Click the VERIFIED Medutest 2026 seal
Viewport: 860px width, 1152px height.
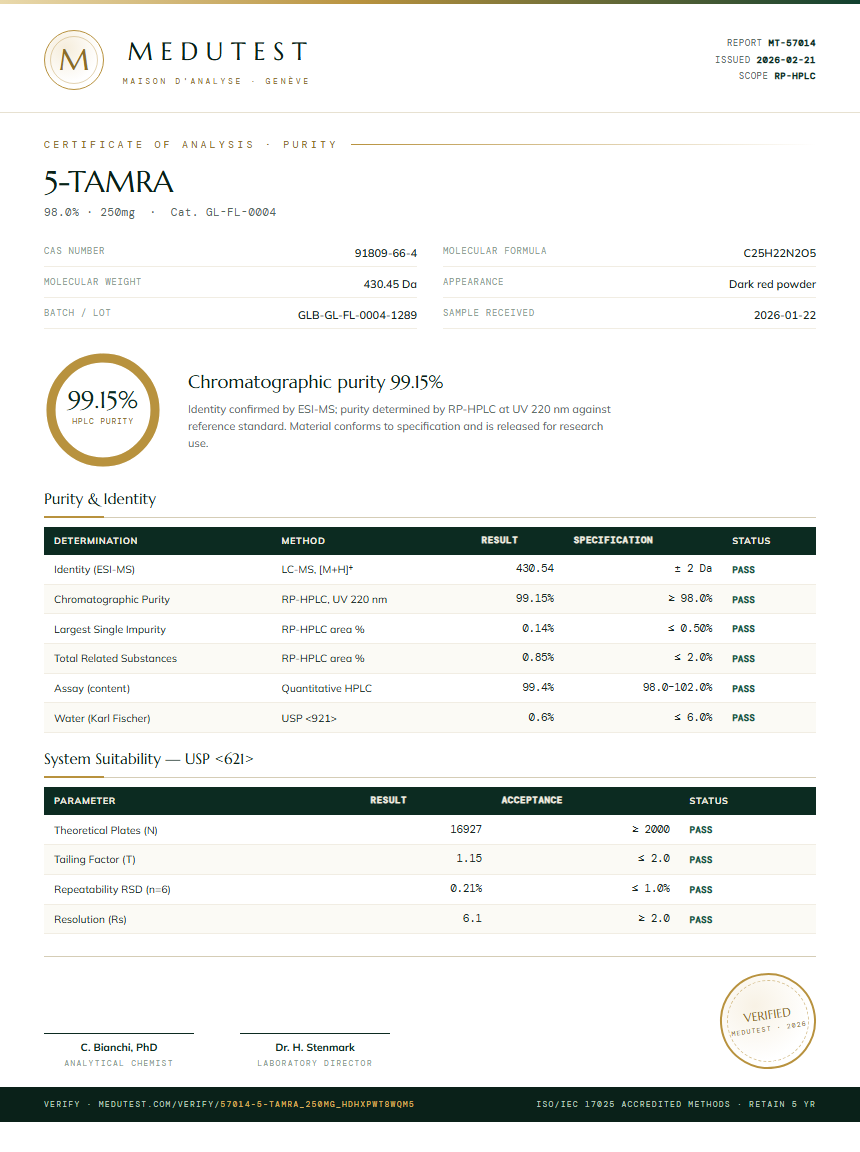(x=767, y=1020)
